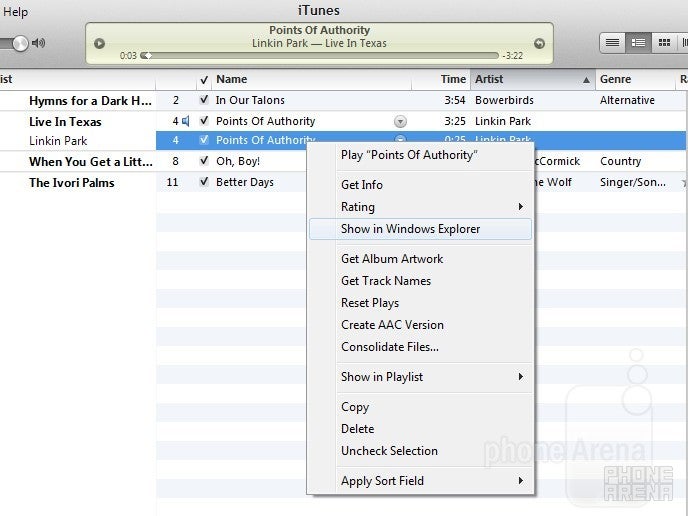This screenshot has height=516, width=688.
Task: Switch to the plain song list view
Action: pyautogui.click(x=613, y=43)
